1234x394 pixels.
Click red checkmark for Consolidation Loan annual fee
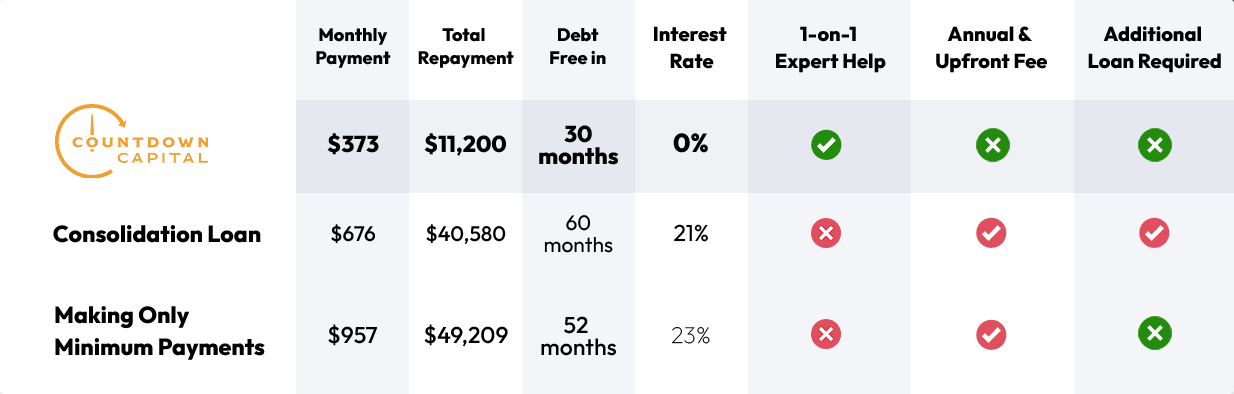point(991,234)
